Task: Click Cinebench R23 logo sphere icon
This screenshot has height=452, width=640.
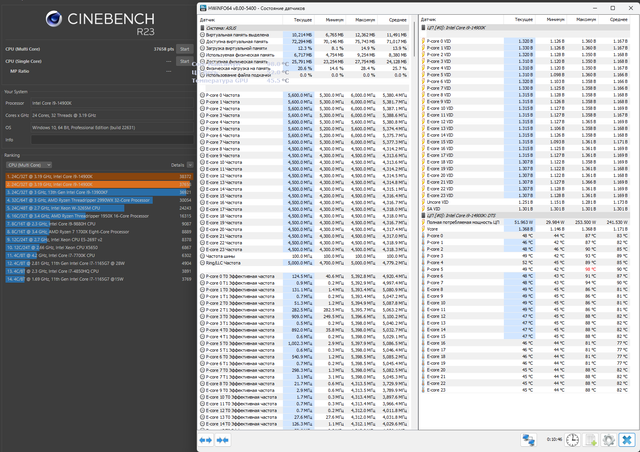Action: point(53,18)
